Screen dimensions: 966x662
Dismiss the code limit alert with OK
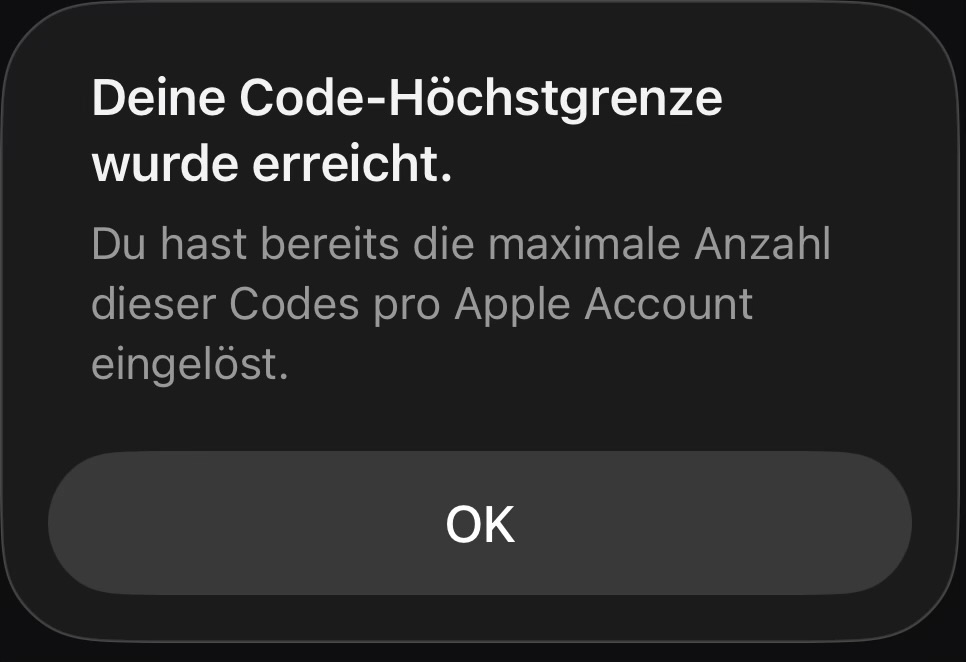[480, 523]
